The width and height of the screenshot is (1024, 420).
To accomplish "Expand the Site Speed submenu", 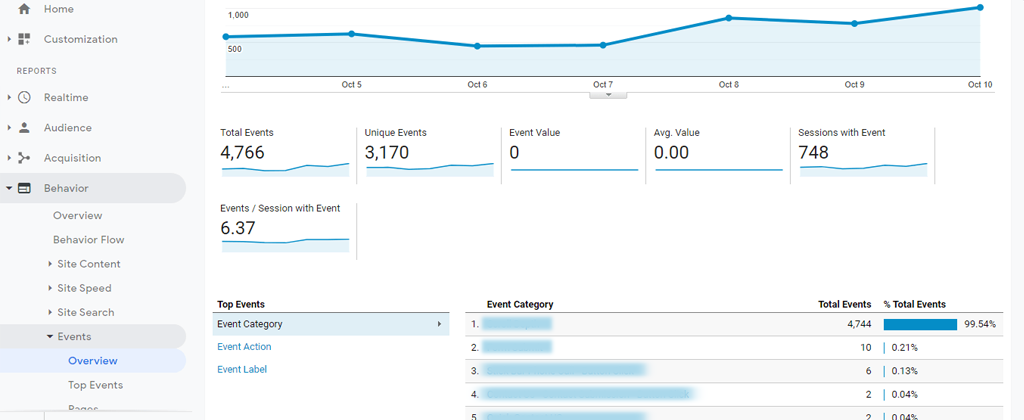I will point(50,288).
